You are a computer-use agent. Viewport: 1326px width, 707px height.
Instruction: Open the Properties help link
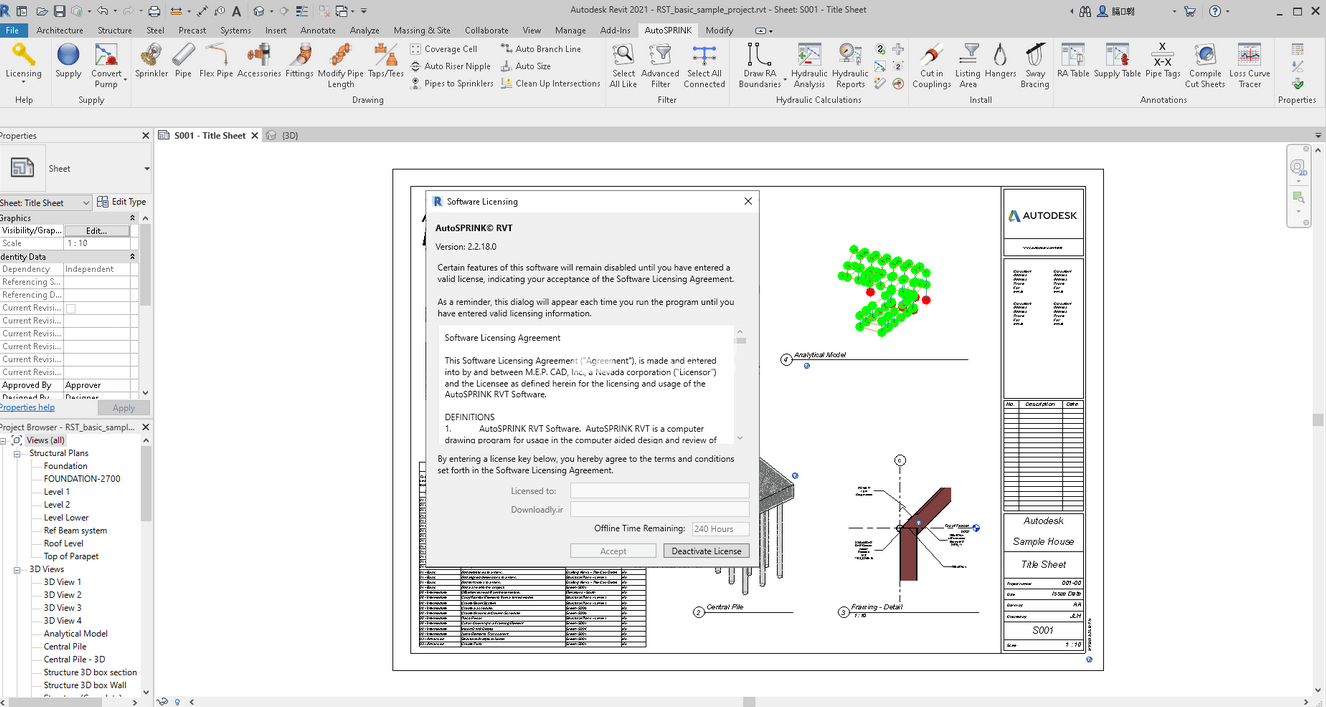[x=27, y=407]
